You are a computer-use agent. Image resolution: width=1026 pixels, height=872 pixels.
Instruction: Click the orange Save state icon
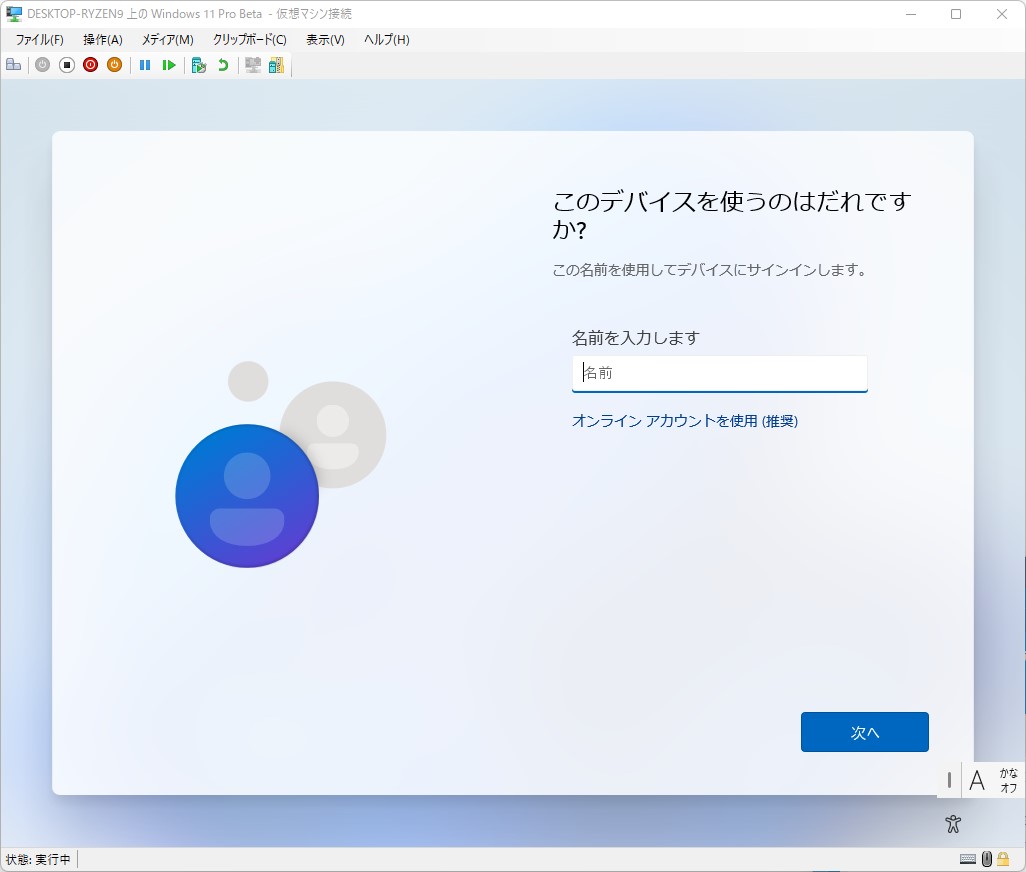pyautogui.click(x=114, y=64)
